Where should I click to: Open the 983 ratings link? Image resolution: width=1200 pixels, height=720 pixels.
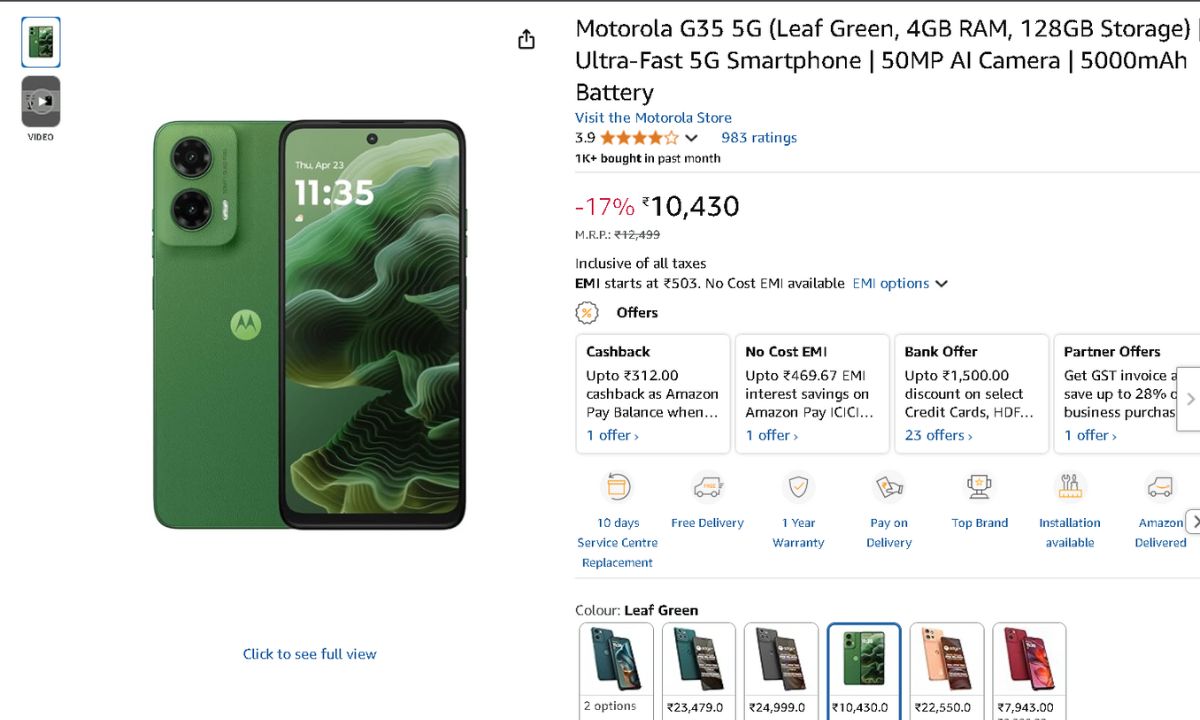[759, 138]
